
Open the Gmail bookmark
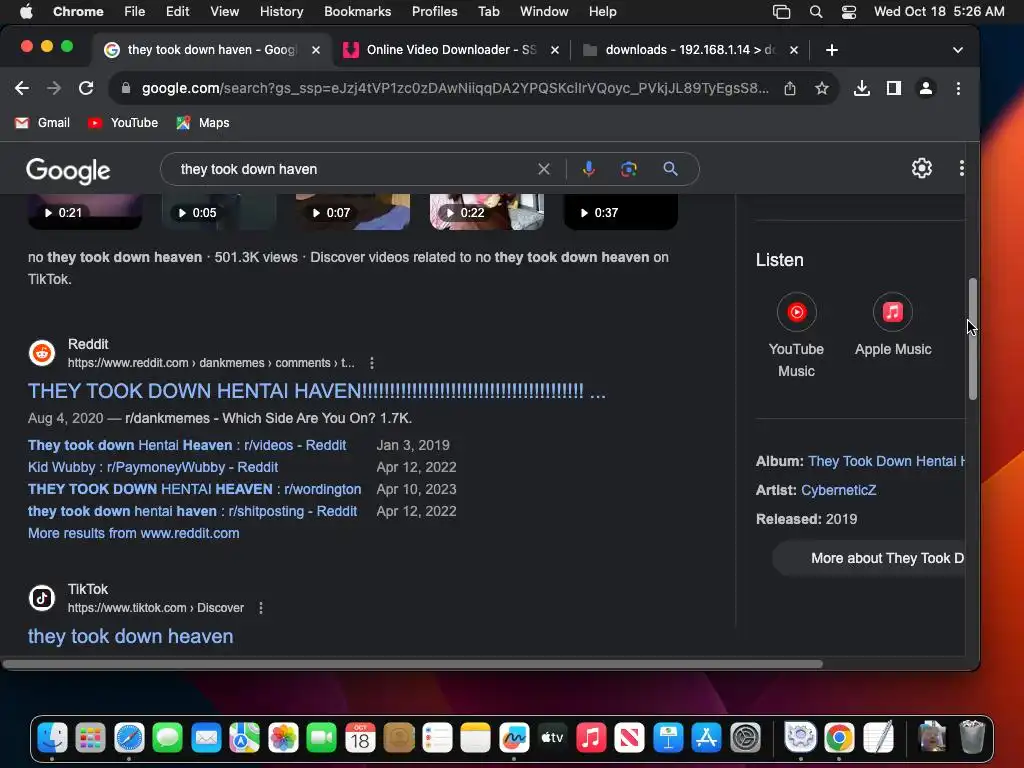click(42, 123)
